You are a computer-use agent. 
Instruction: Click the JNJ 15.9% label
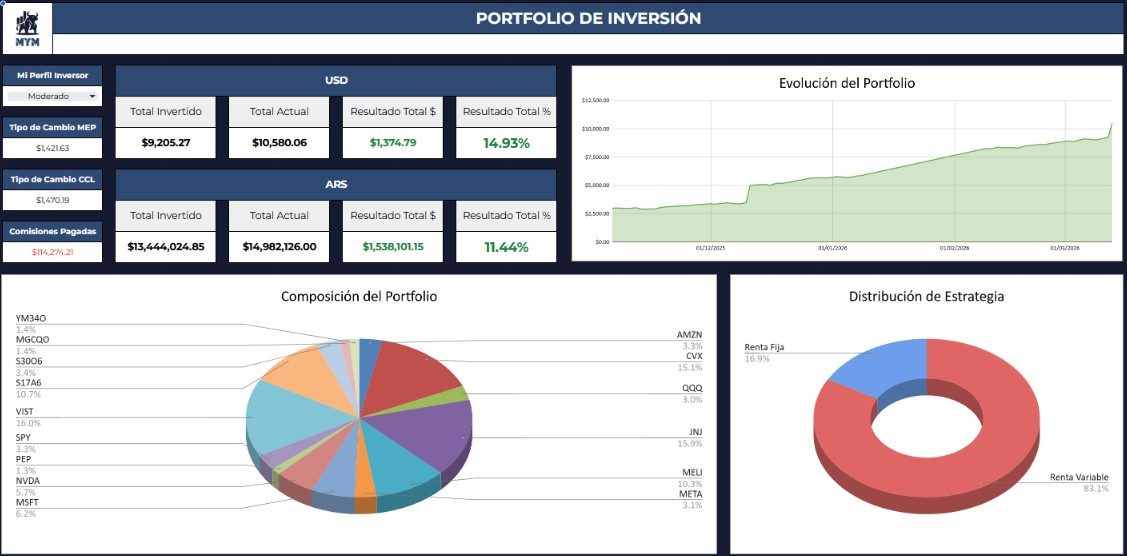692,437
